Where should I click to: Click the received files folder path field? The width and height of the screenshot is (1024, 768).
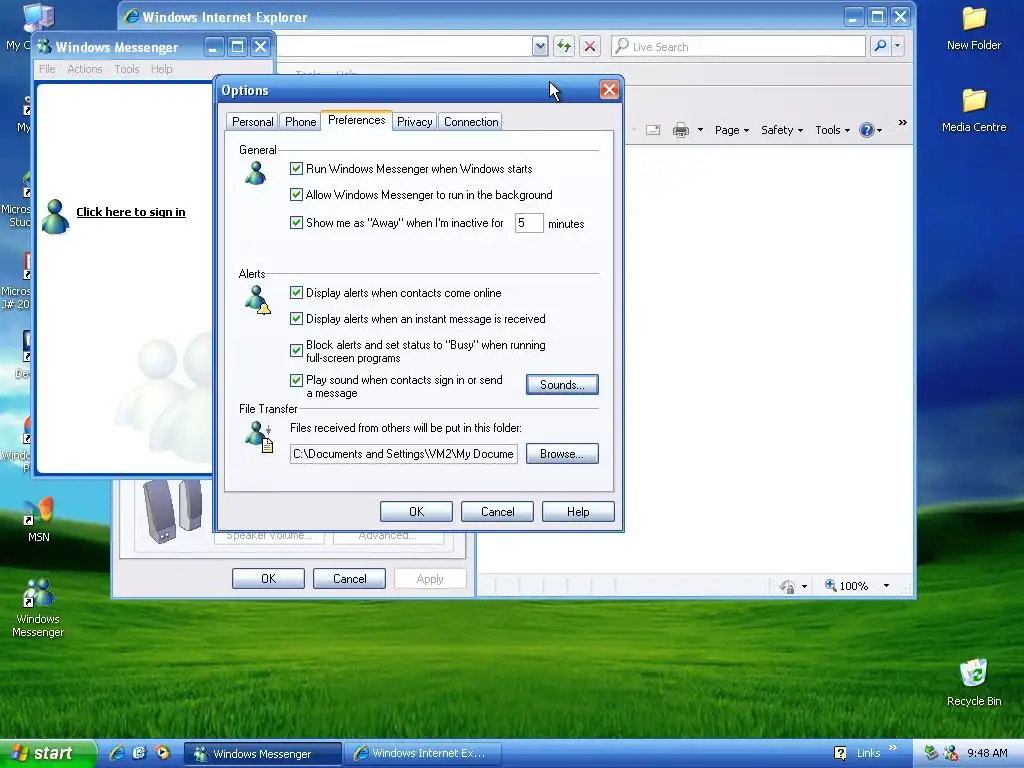pyautogui.click(x=404, y=454)
